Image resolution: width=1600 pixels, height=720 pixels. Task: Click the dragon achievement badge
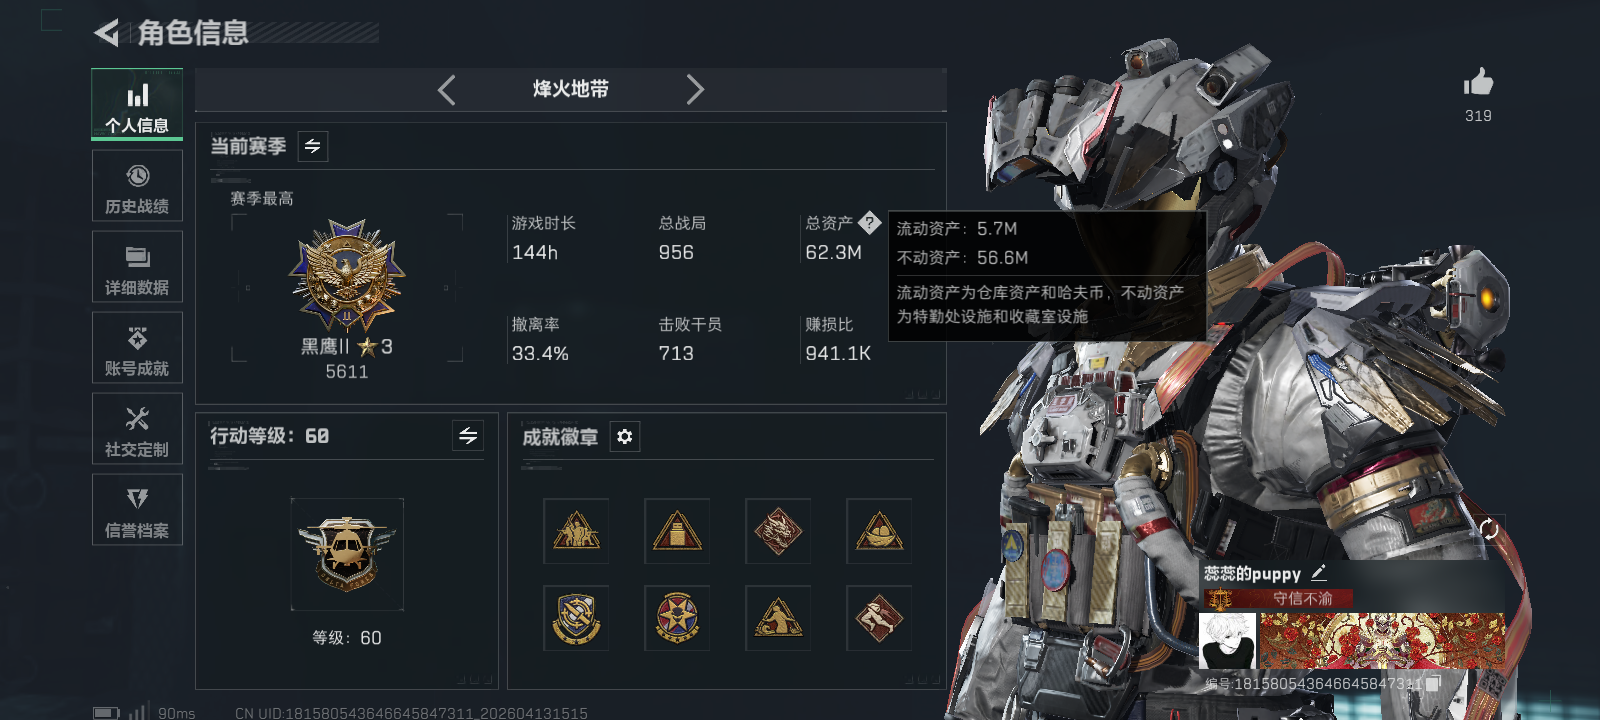[x=778, y=531]
